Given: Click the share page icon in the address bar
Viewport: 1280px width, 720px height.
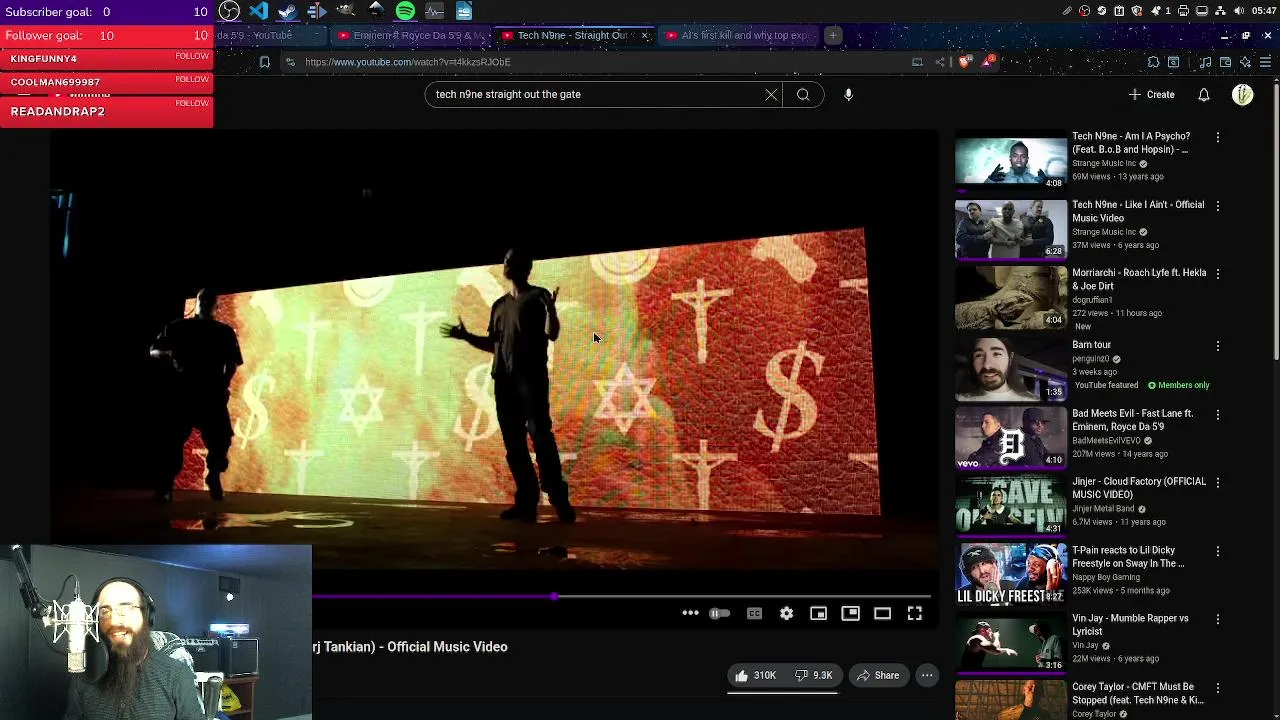Looking at the screenshot, I should (x=940, y=62).
